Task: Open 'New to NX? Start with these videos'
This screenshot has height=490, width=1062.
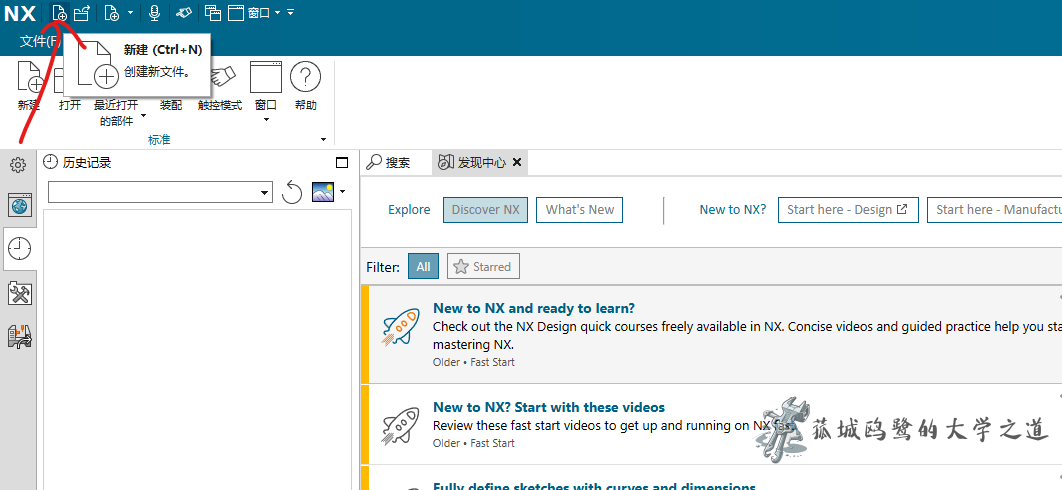Action: 549,407
